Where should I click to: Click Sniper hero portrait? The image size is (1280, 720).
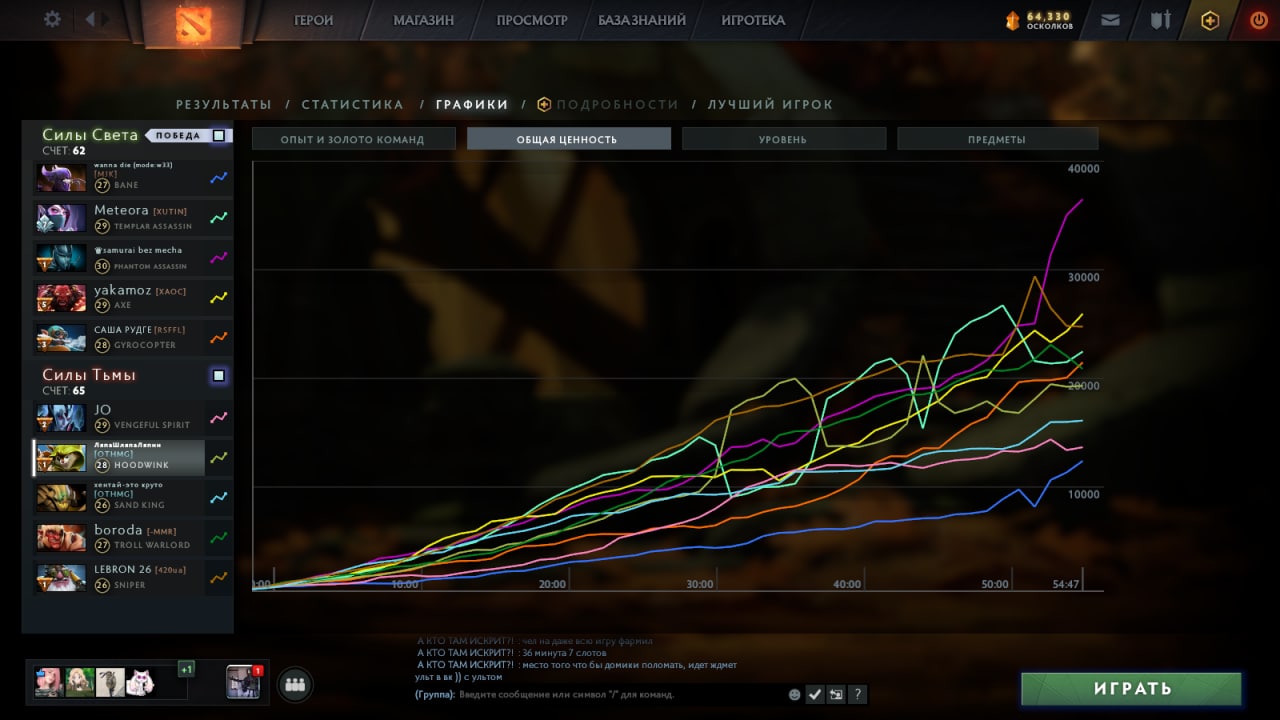tap(61, 578)
